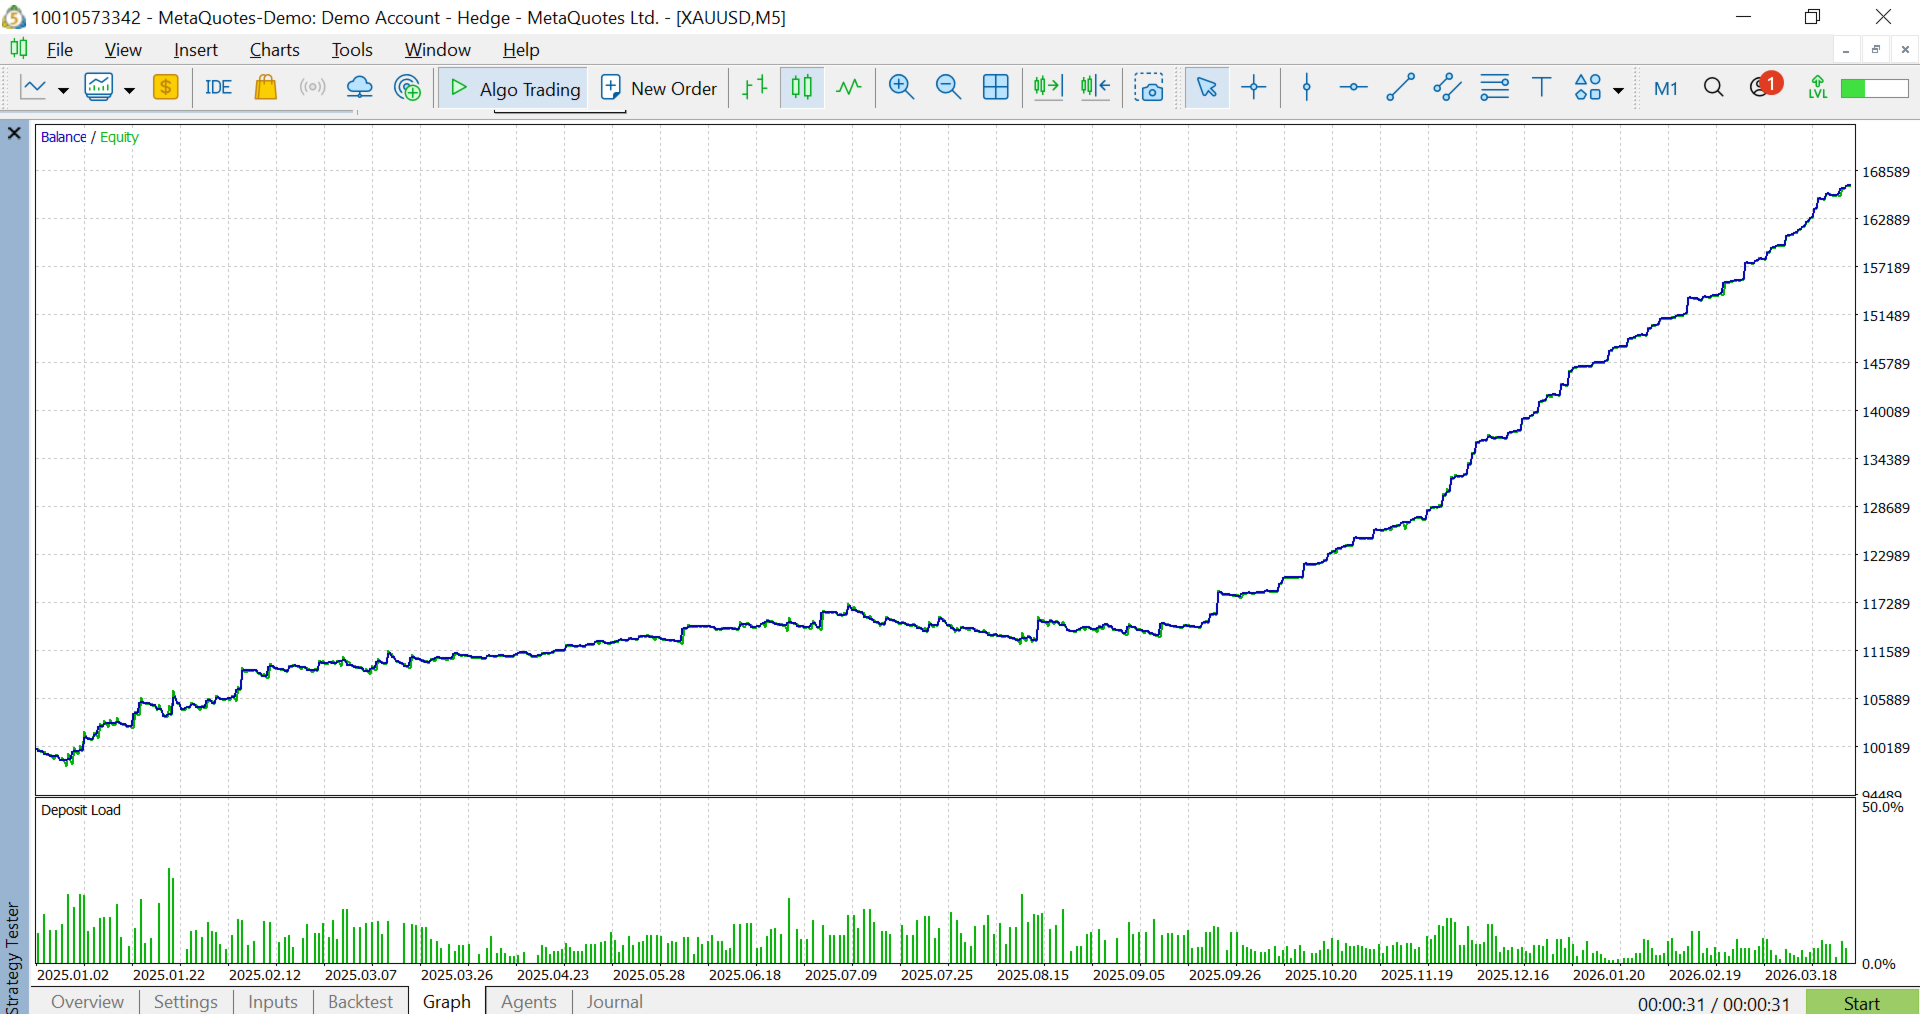Click the yellow dollar sign icon
This screenshot has width=1920, height=1014.
click(166, 88)
